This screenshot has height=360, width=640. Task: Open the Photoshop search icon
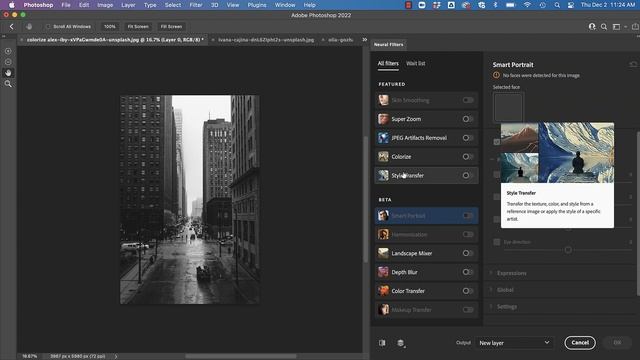pyautogui.click(x=604, y=27)
